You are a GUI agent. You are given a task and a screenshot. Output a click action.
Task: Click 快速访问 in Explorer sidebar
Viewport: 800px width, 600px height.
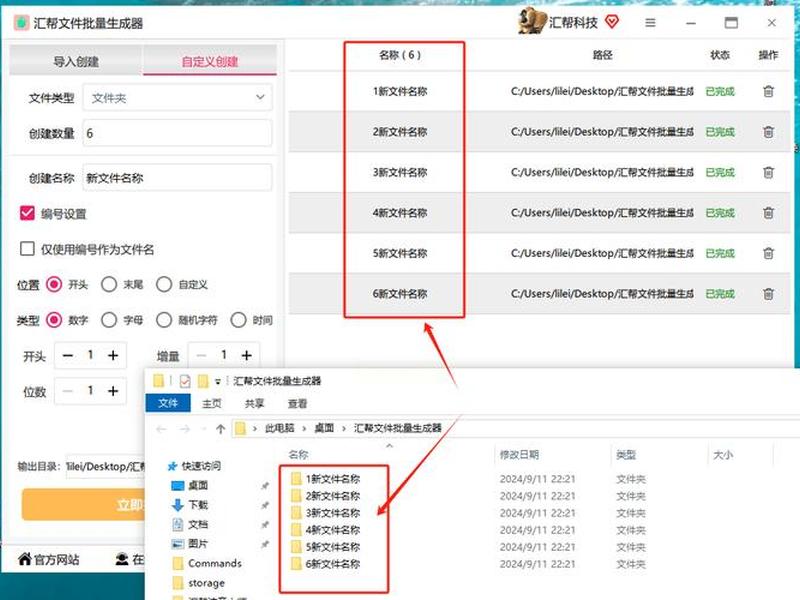[194, 466]
